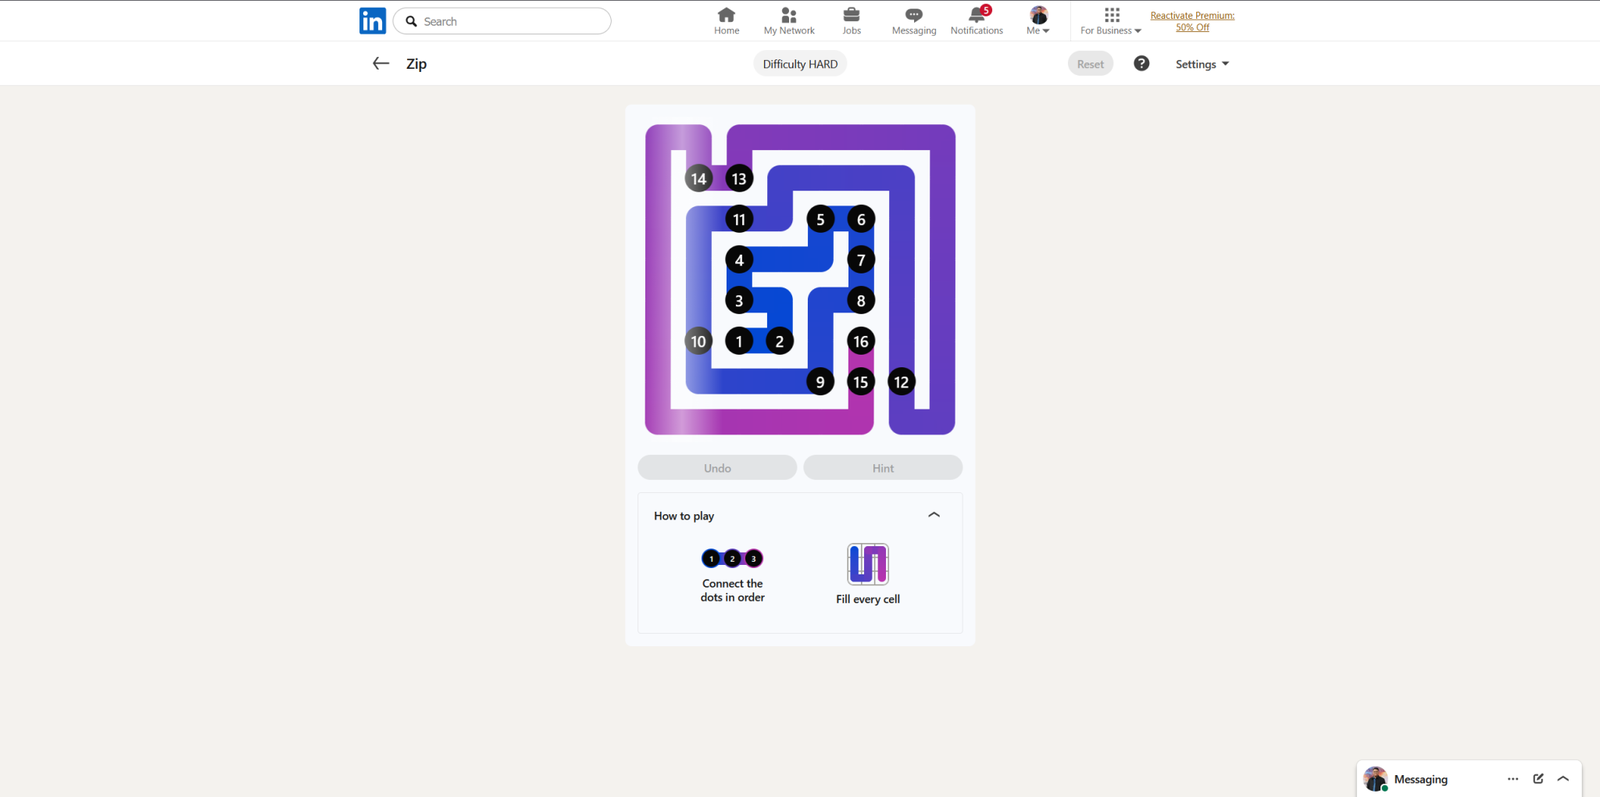
Task: Collapse the How to play section
Action: point(934,515)
